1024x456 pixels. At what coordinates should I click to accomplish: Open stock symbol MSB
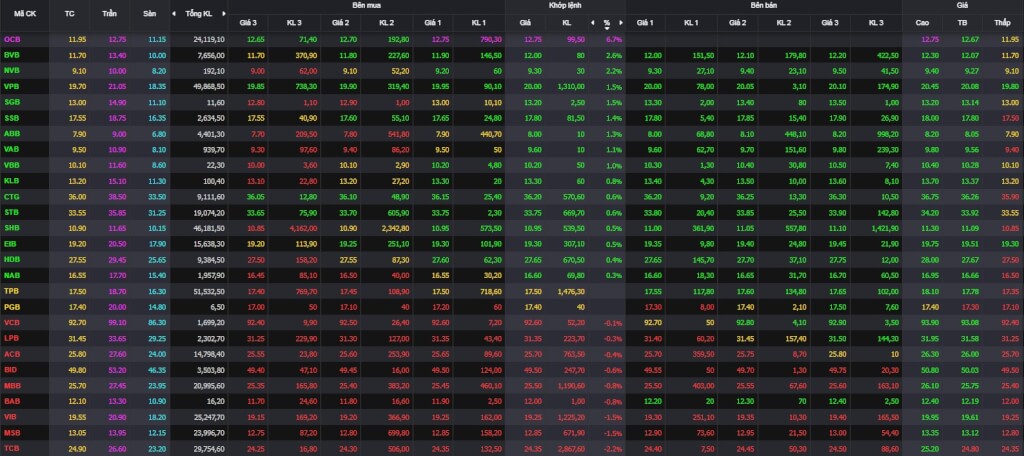point(12,432)
